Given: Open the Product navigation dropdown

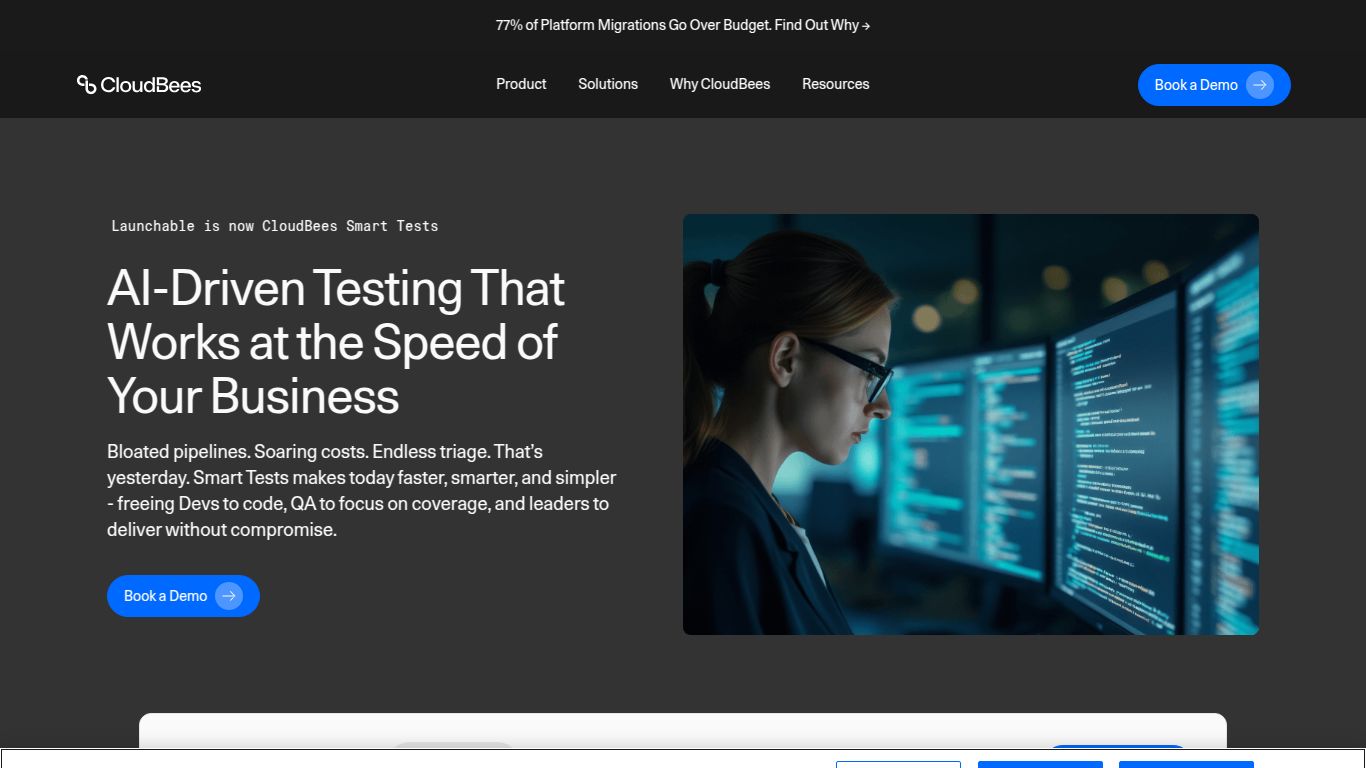Looking at the screenshot, I should click(521, 84).
